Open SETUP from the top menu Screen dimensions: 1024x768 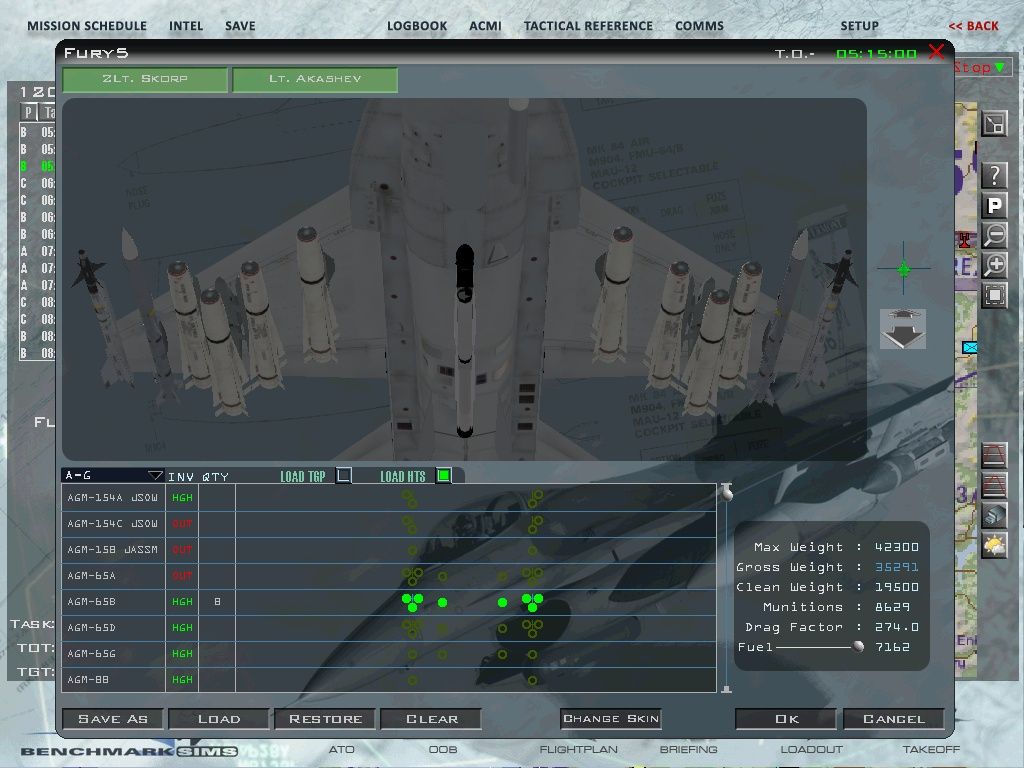(x=859, y=26)
